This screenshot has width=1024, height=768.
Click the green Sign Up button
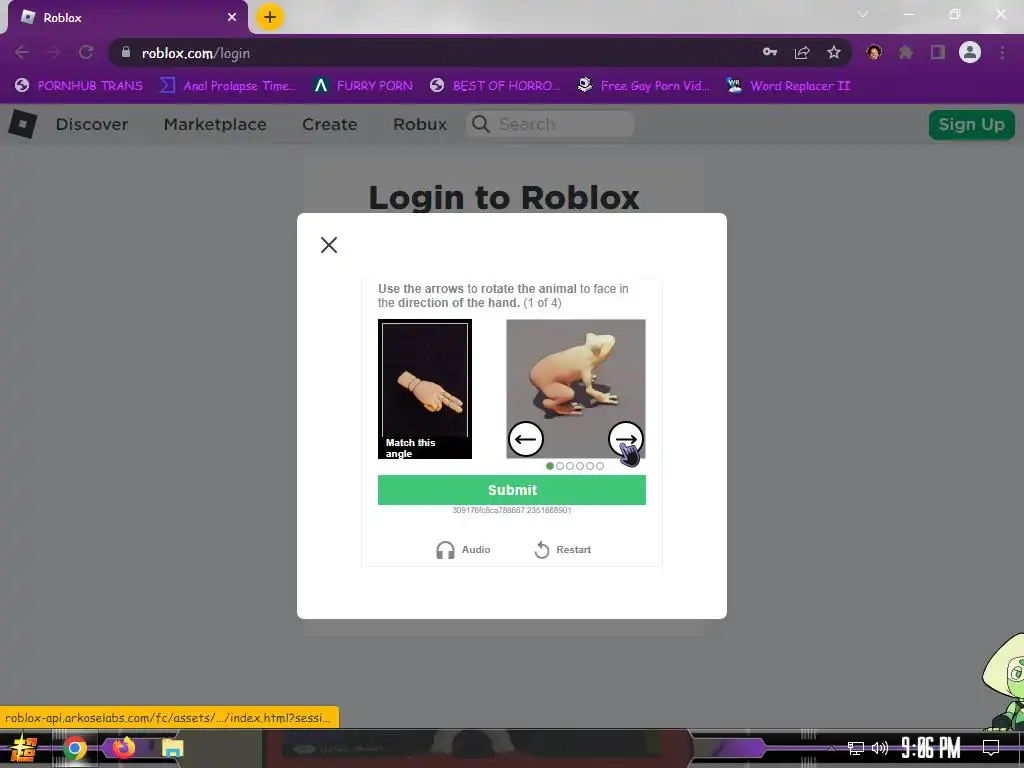click(x=971, y=124)
